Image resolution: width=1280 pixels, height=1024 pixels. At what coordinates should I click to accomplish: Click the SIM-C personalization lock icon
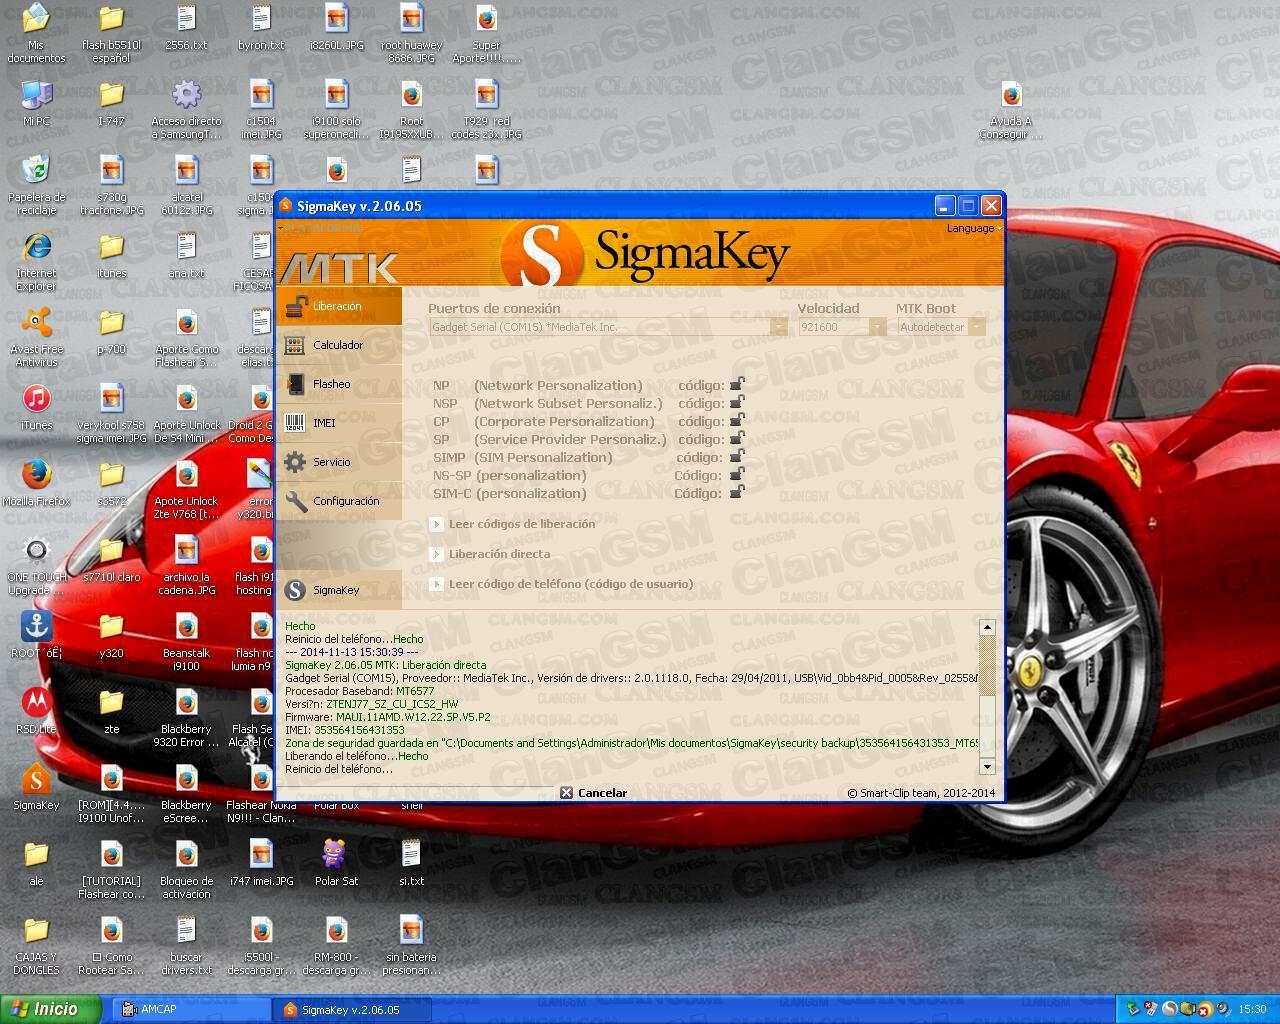tap(737, 492)
